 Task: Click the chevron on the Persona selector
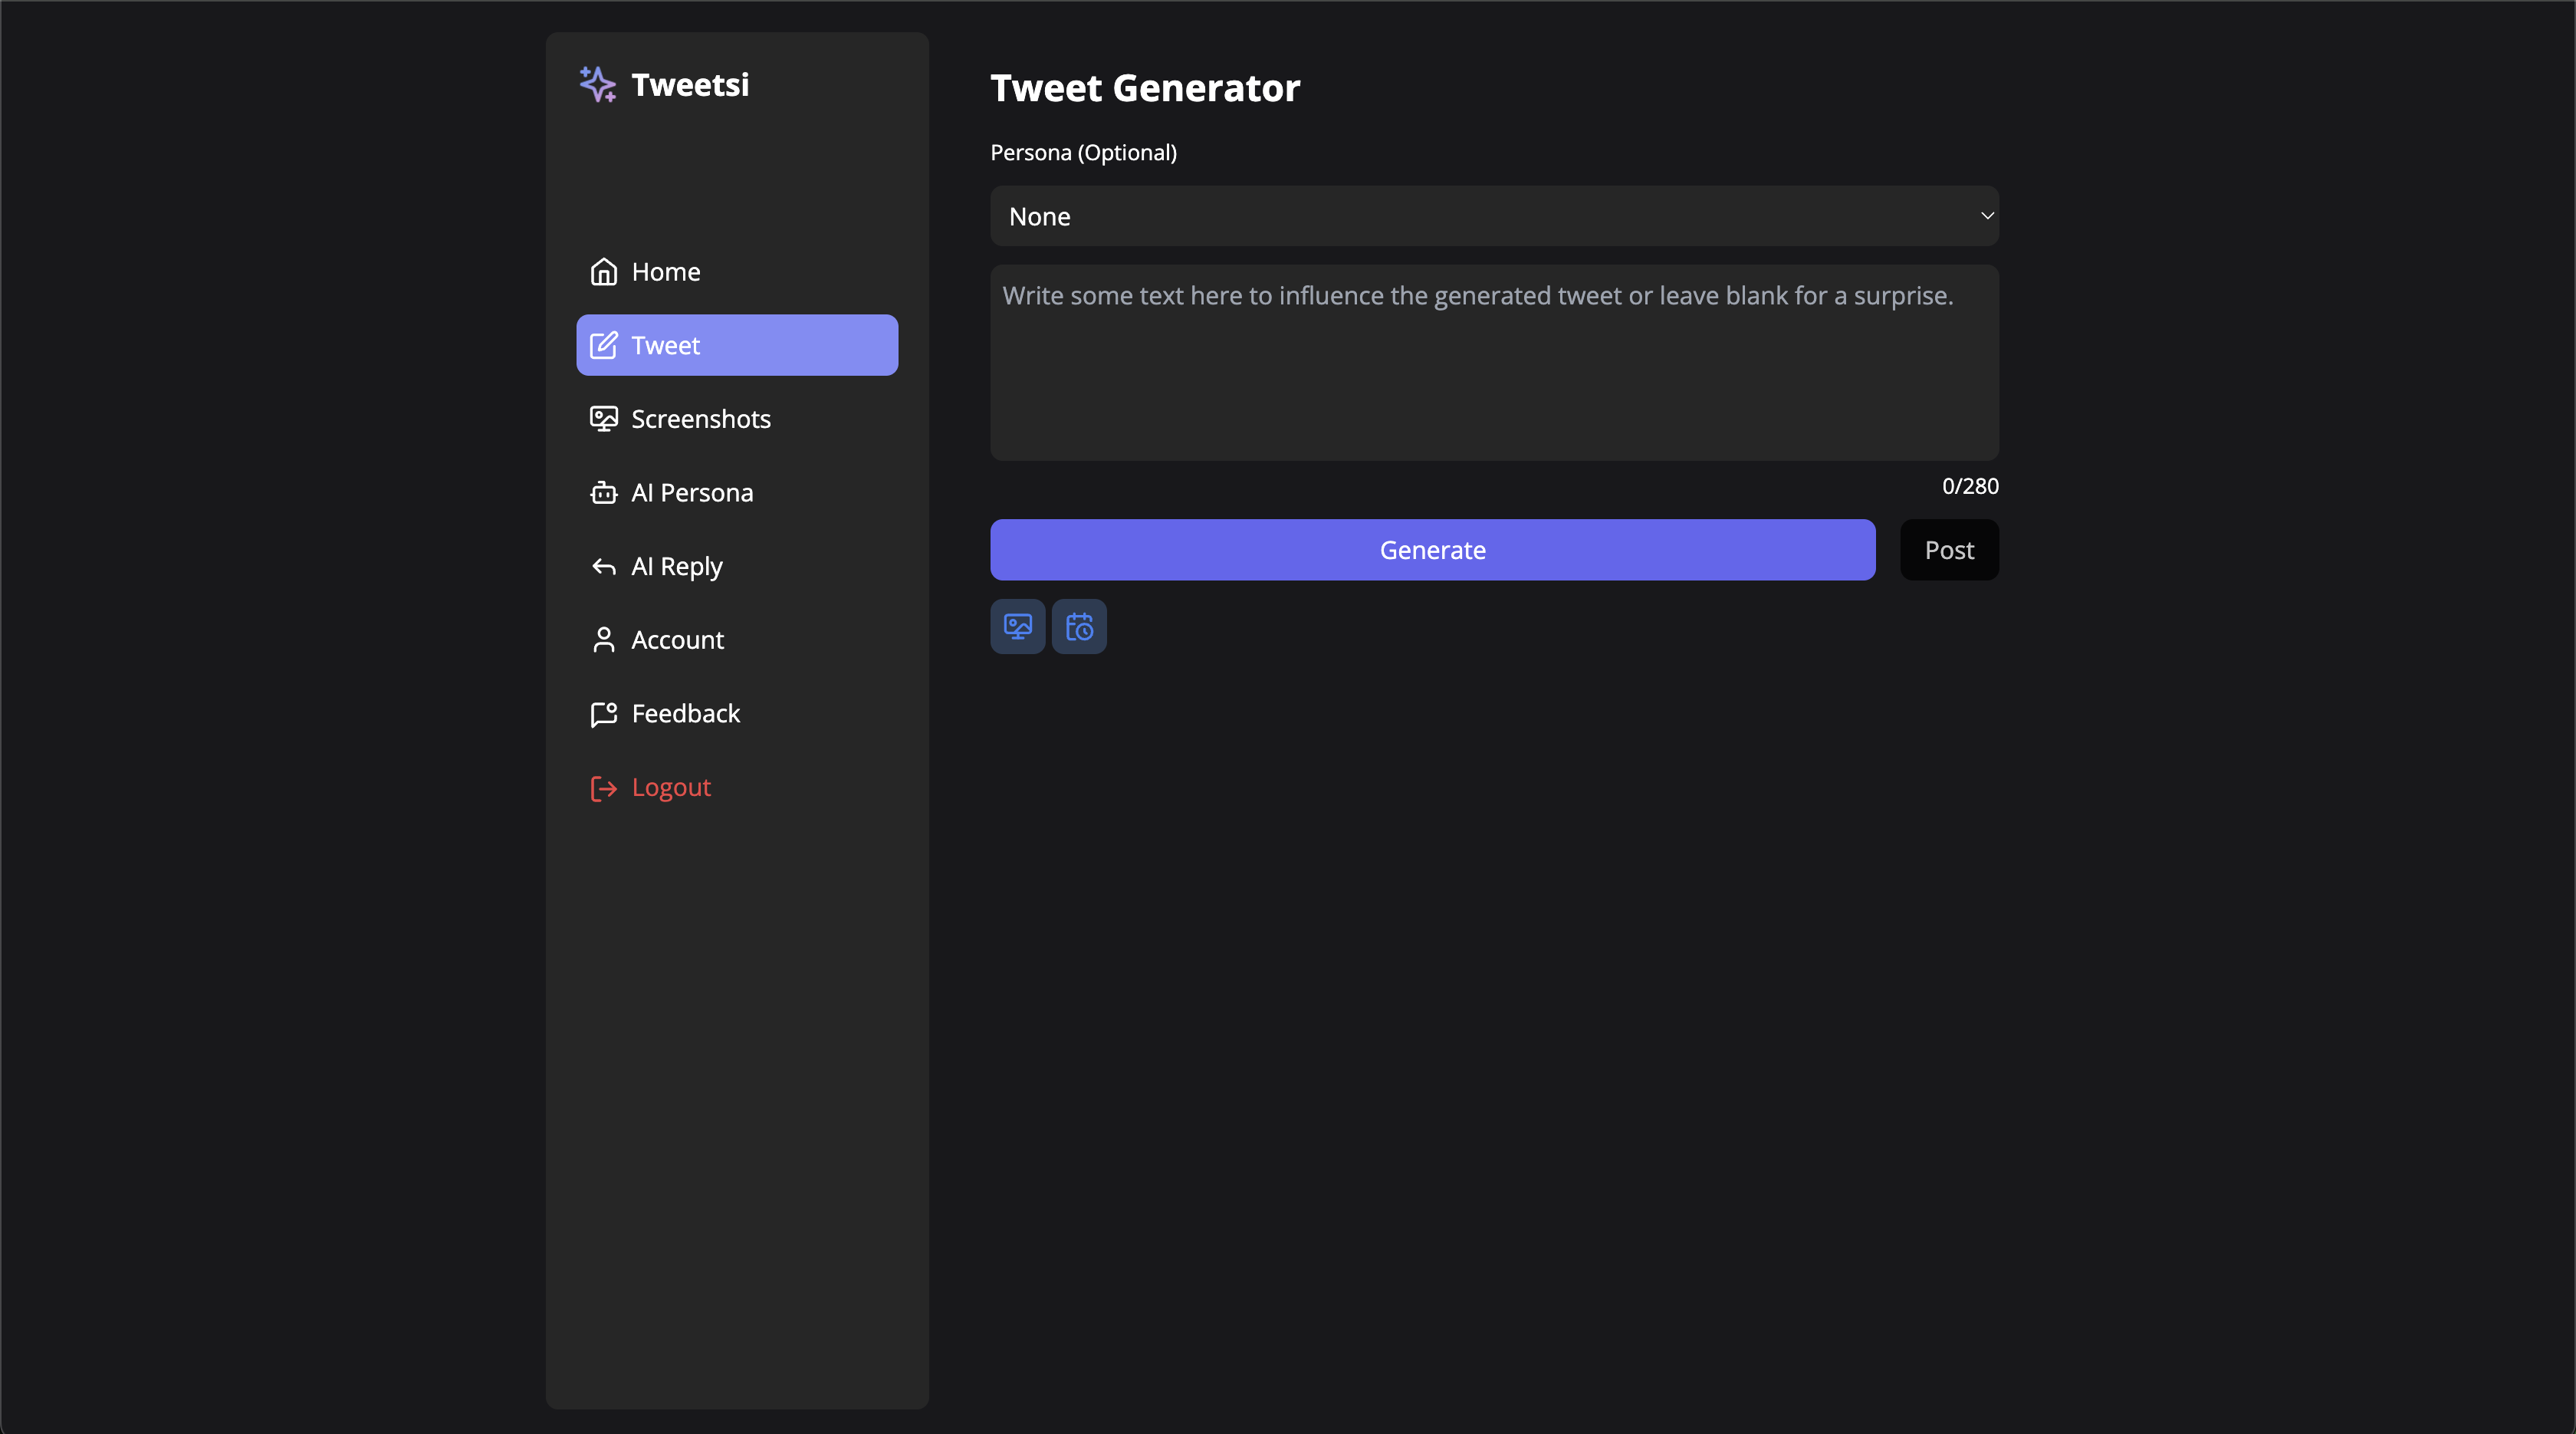1987,216
